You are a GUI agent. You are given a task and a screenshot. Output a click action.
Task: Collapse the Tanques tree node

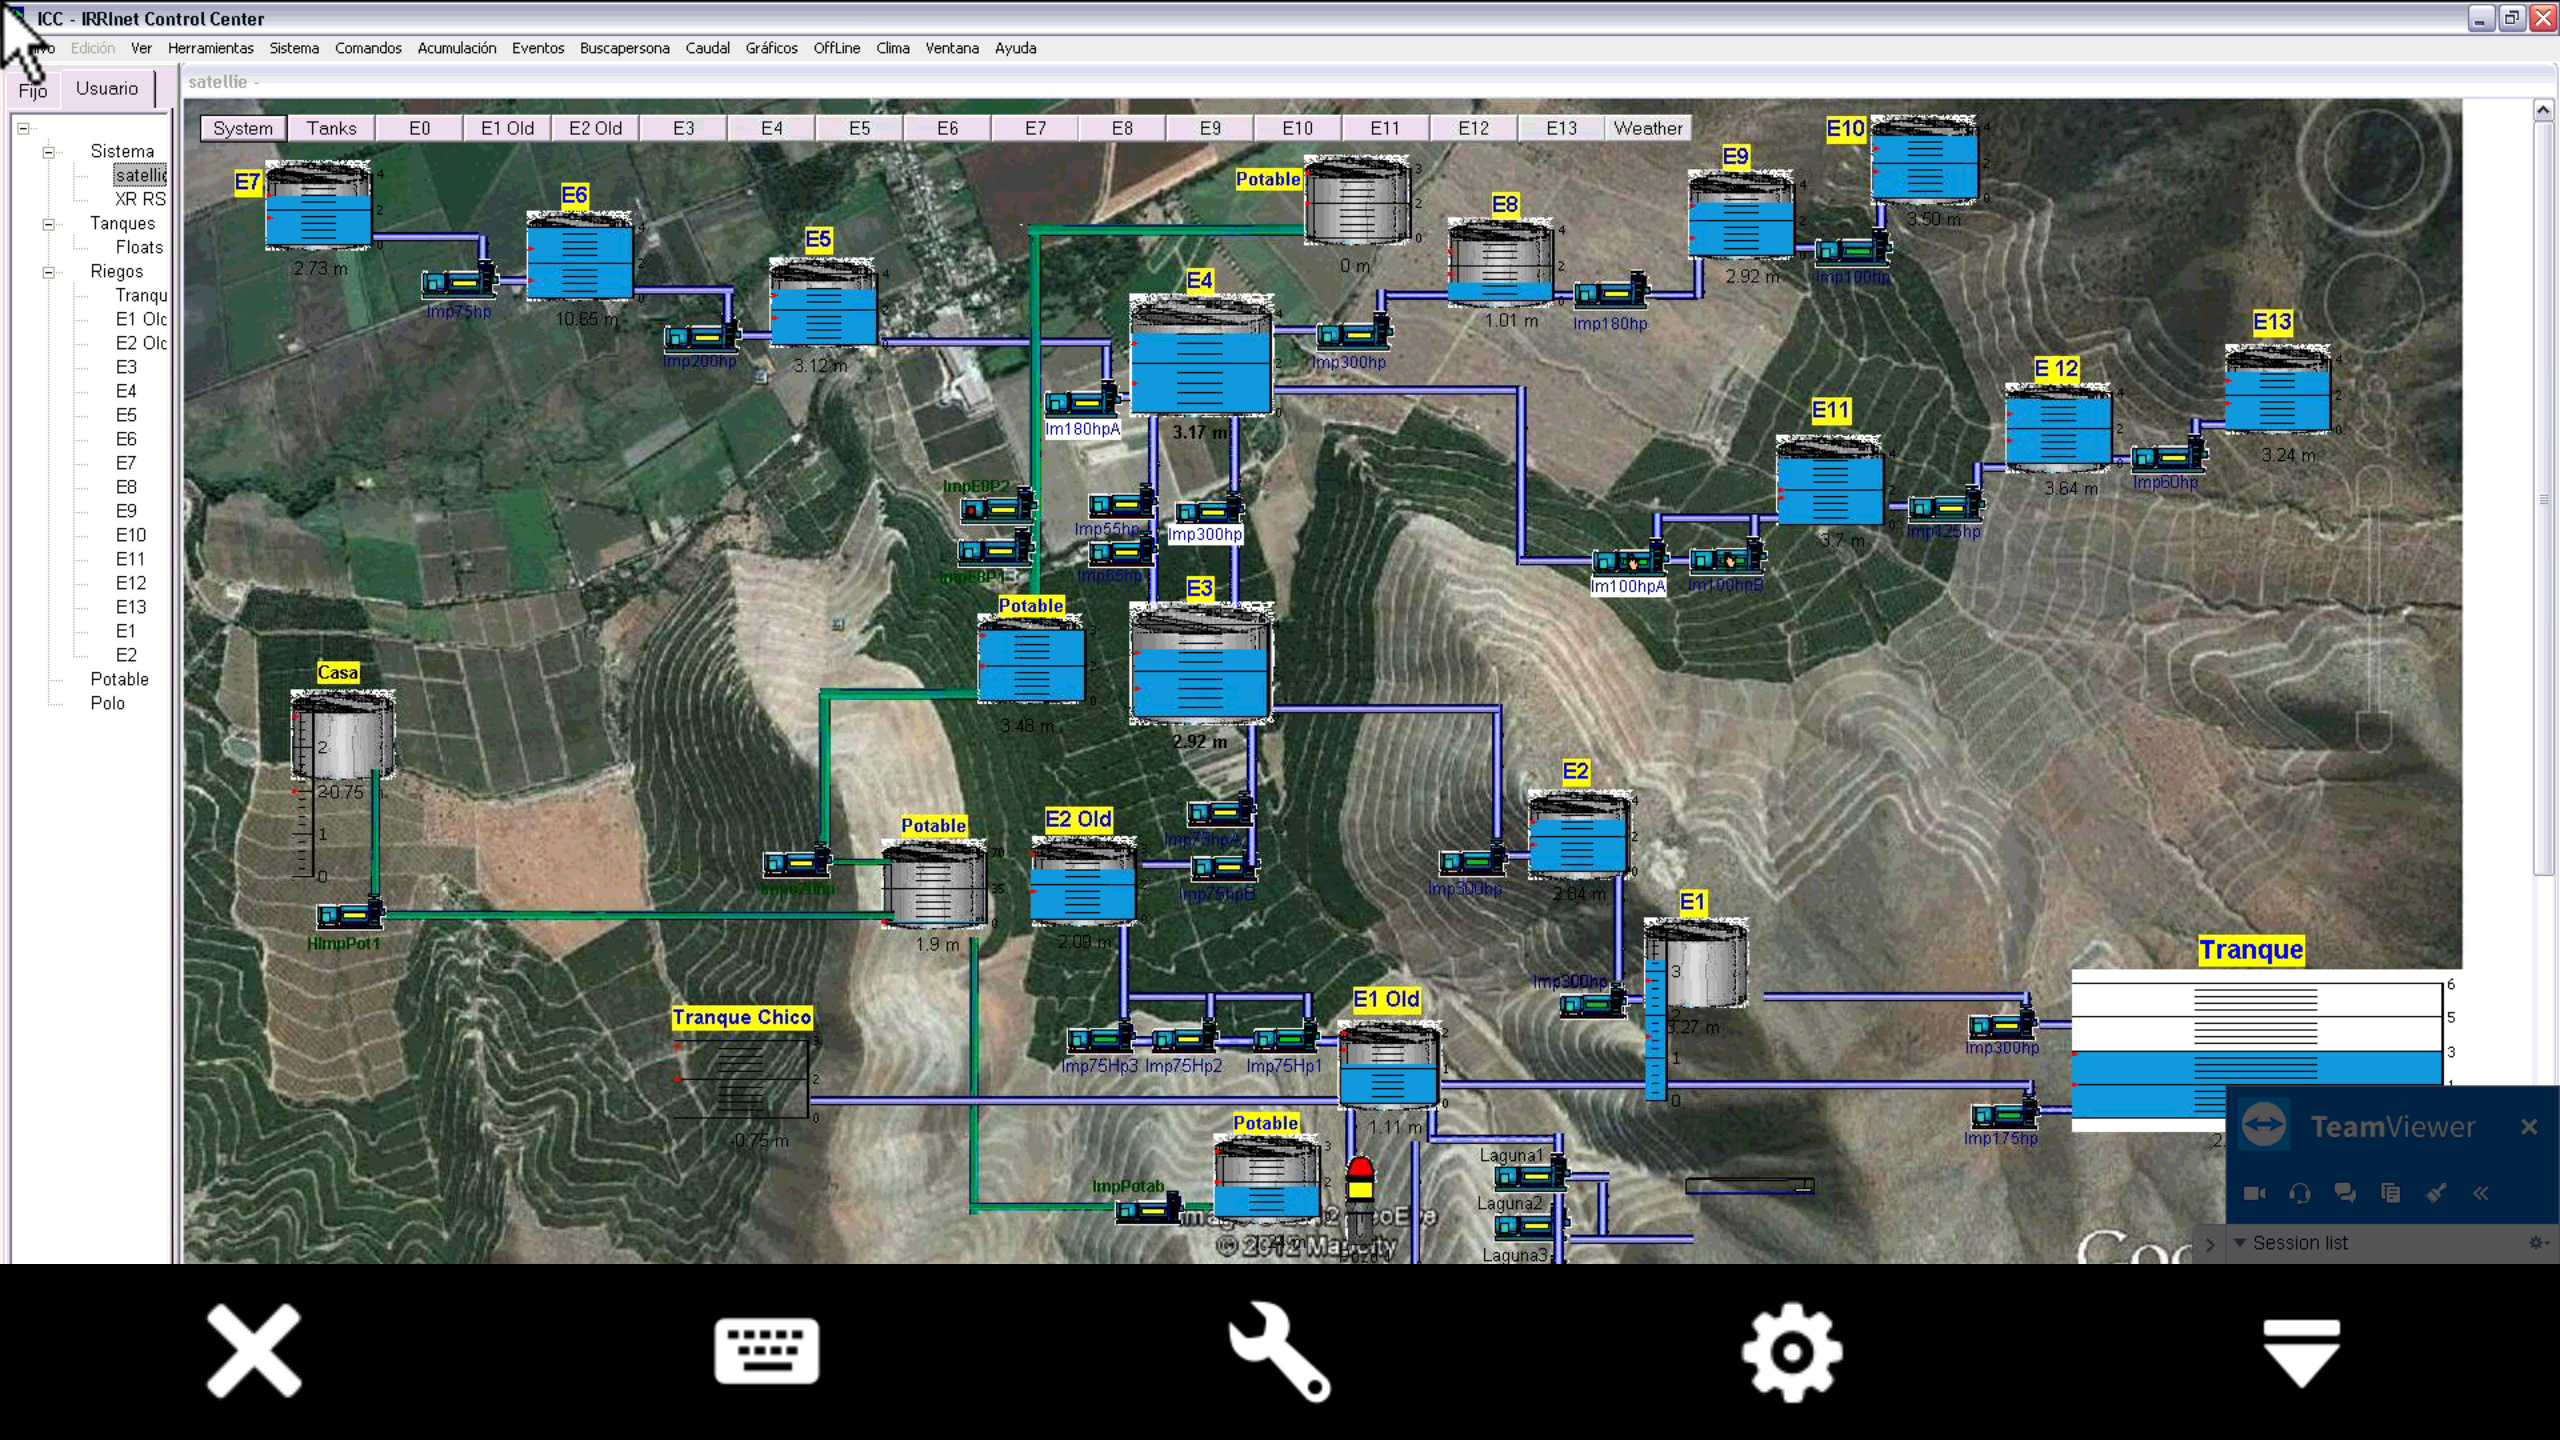[x=48, y=224]
